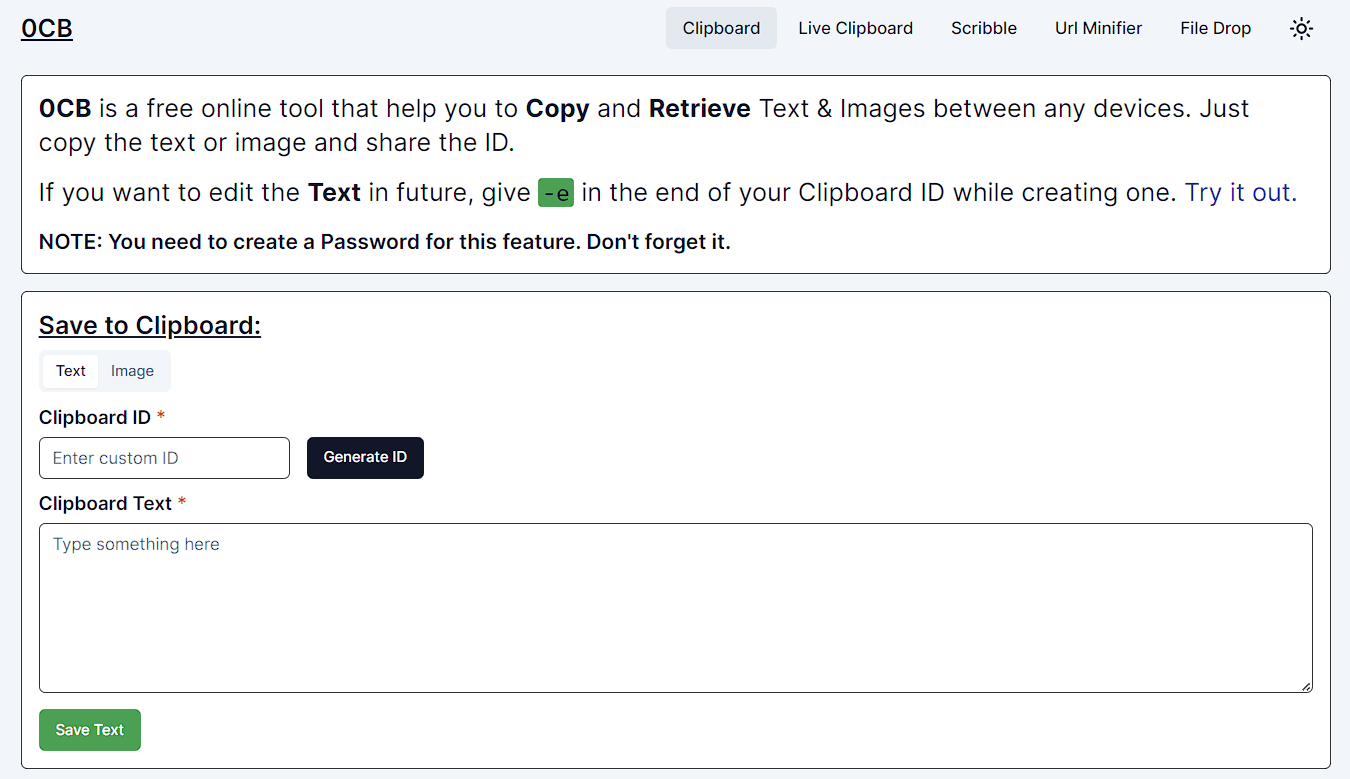The width and height of the screenshot is (1350, 779).
Task: Click the bold NOTE password reminder text
Action: 385,242
